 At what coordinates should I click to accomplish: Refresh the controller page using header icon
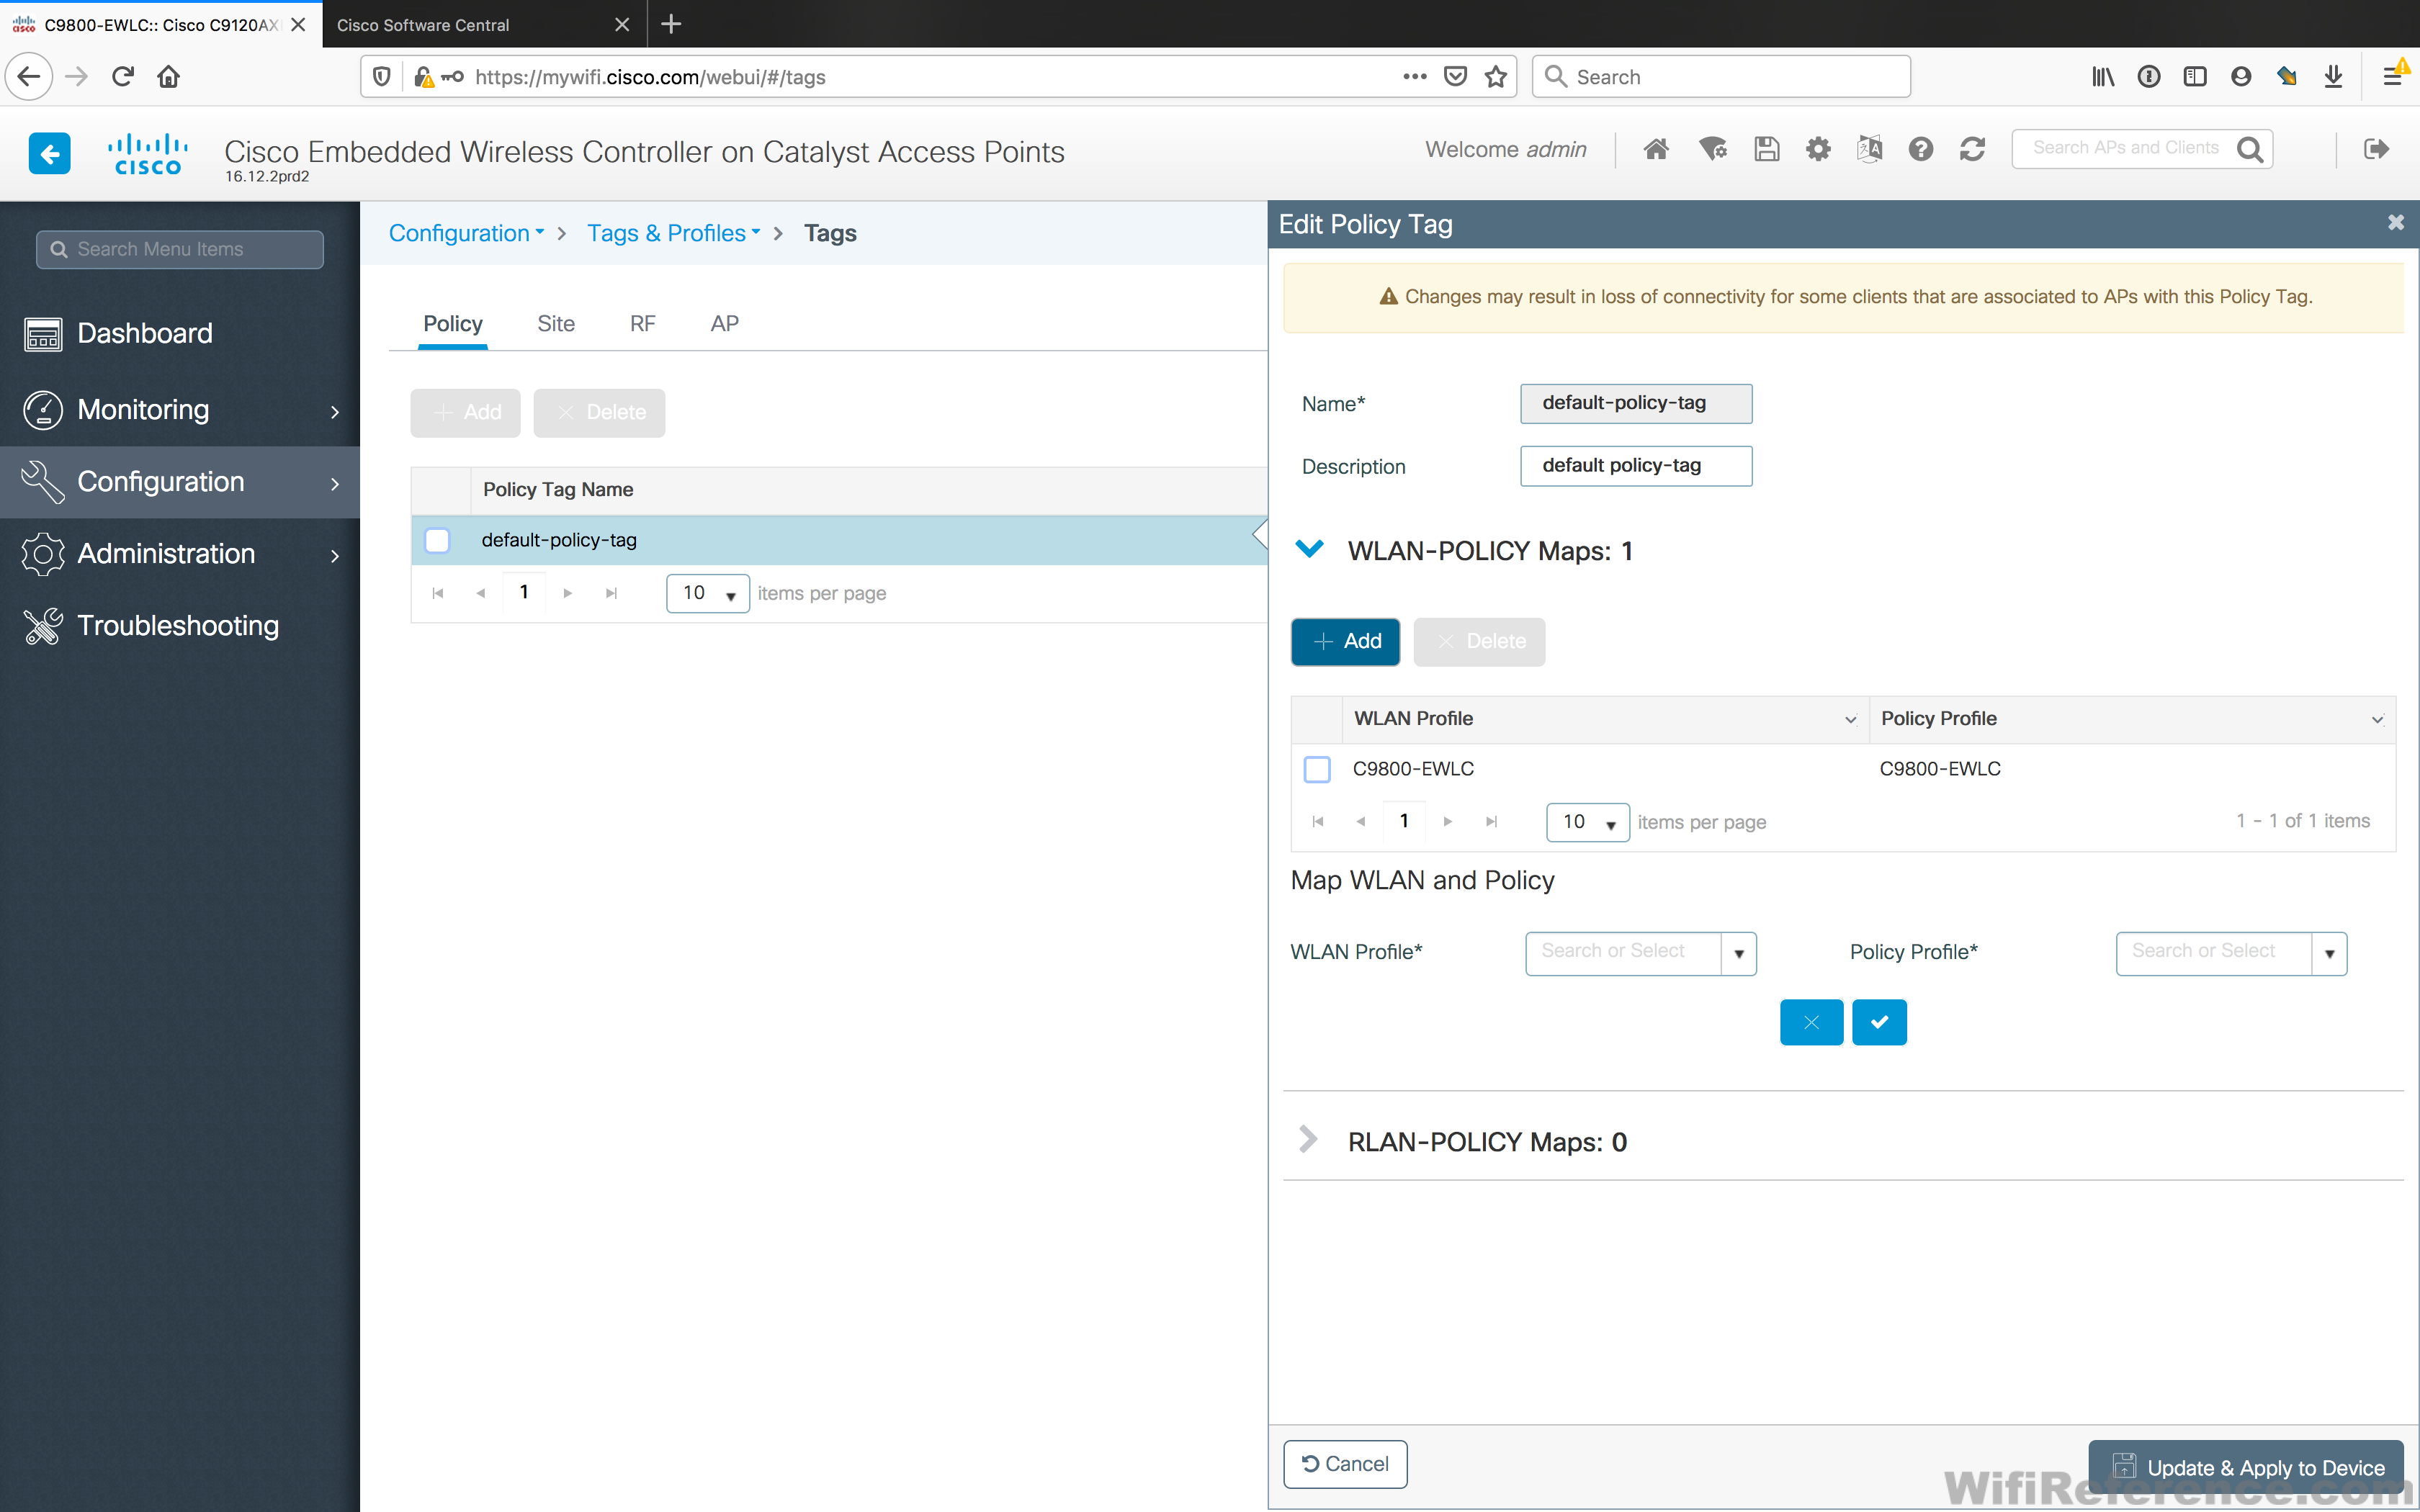click(1972, 149)
